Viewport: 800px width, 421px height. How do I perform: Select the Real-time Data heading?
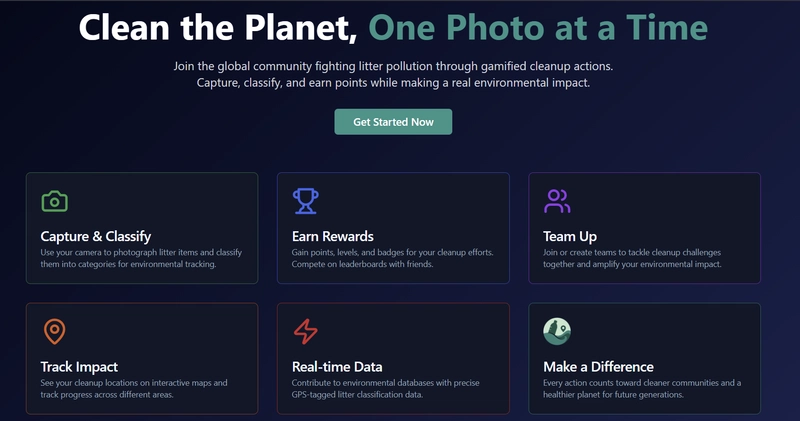(x=337, y=367)
